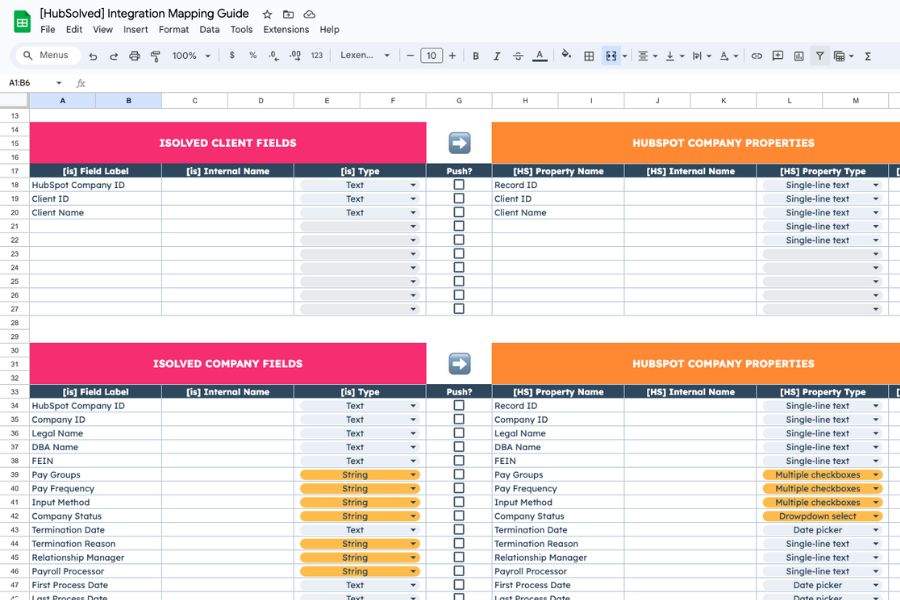Tick Push checkbox for Pay Groups row
This screenshot has width=900, height=600.
point(459,474)
